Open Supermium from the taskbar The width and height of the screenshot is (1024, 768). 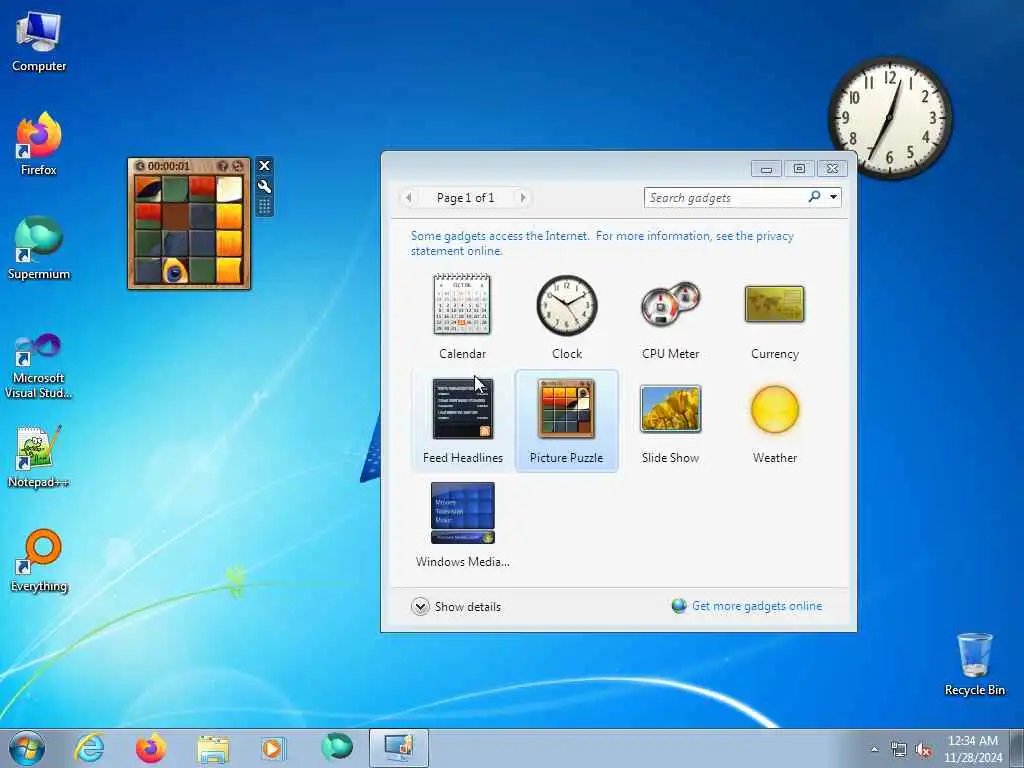336,748
